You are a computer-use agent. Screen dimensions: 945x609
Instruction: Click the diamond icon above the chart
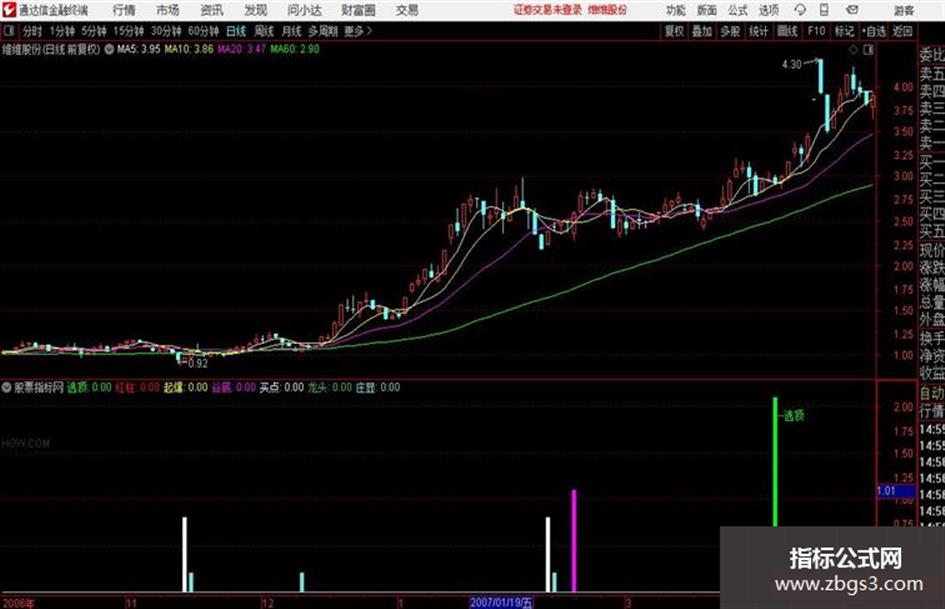(x=853, y=50)
